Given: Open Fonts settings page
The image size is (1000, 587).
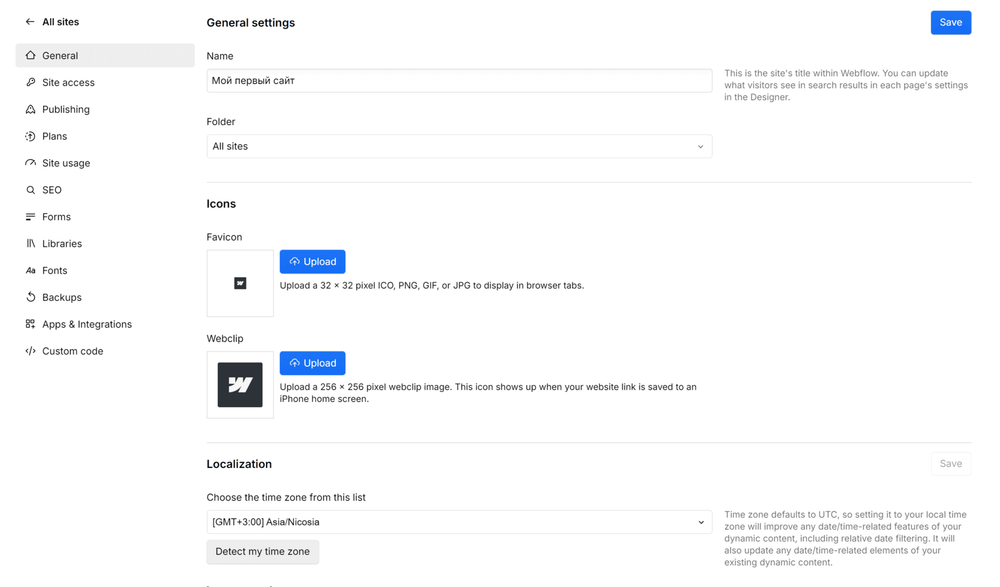Looking at the screenshot, I should click(x=55, y=271).
